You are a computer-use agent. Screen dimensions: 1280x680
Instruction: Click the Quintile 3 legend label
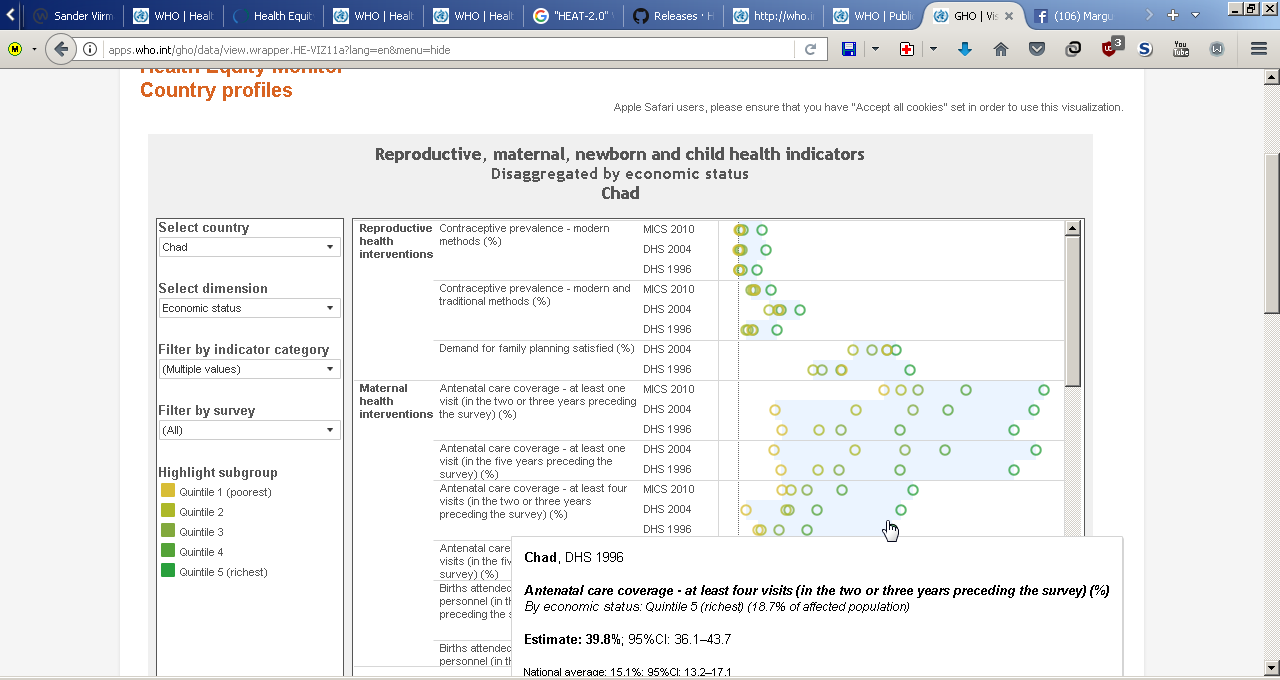coord(201,532)
